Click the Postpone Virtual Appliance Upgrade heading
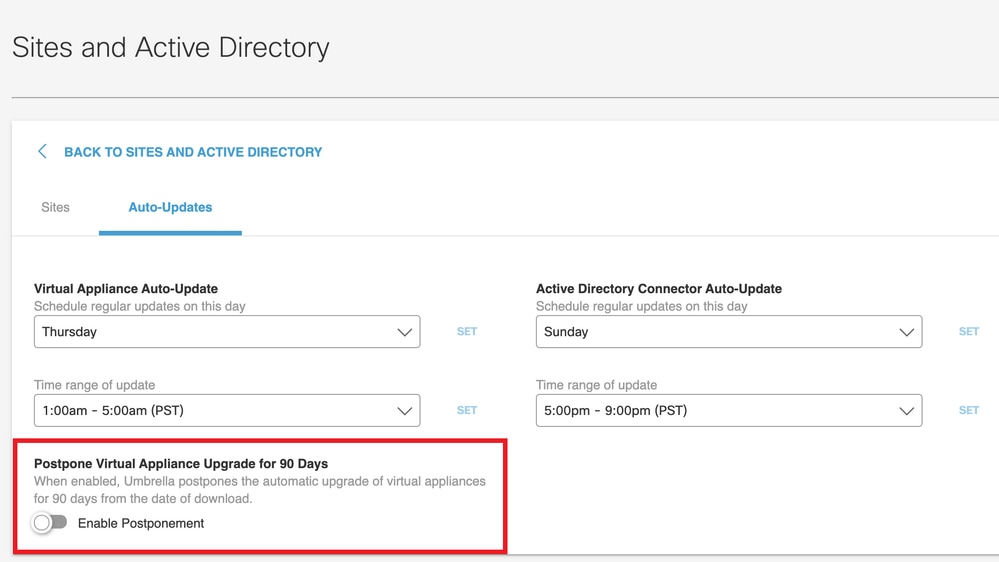 (x=181, y=464)
